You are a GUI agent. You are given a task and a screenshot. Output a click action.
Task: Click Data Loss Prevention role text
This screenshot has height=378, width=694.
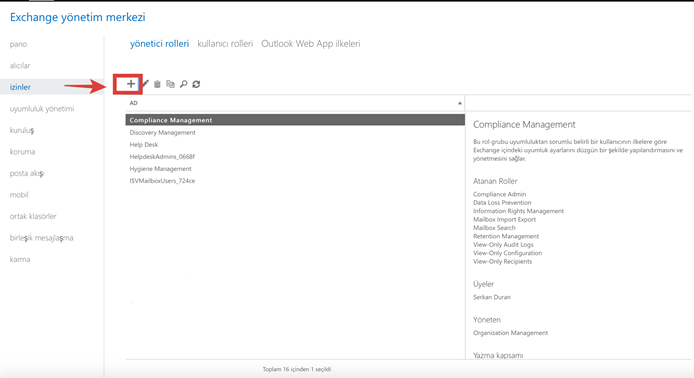[x=502, y=203]
